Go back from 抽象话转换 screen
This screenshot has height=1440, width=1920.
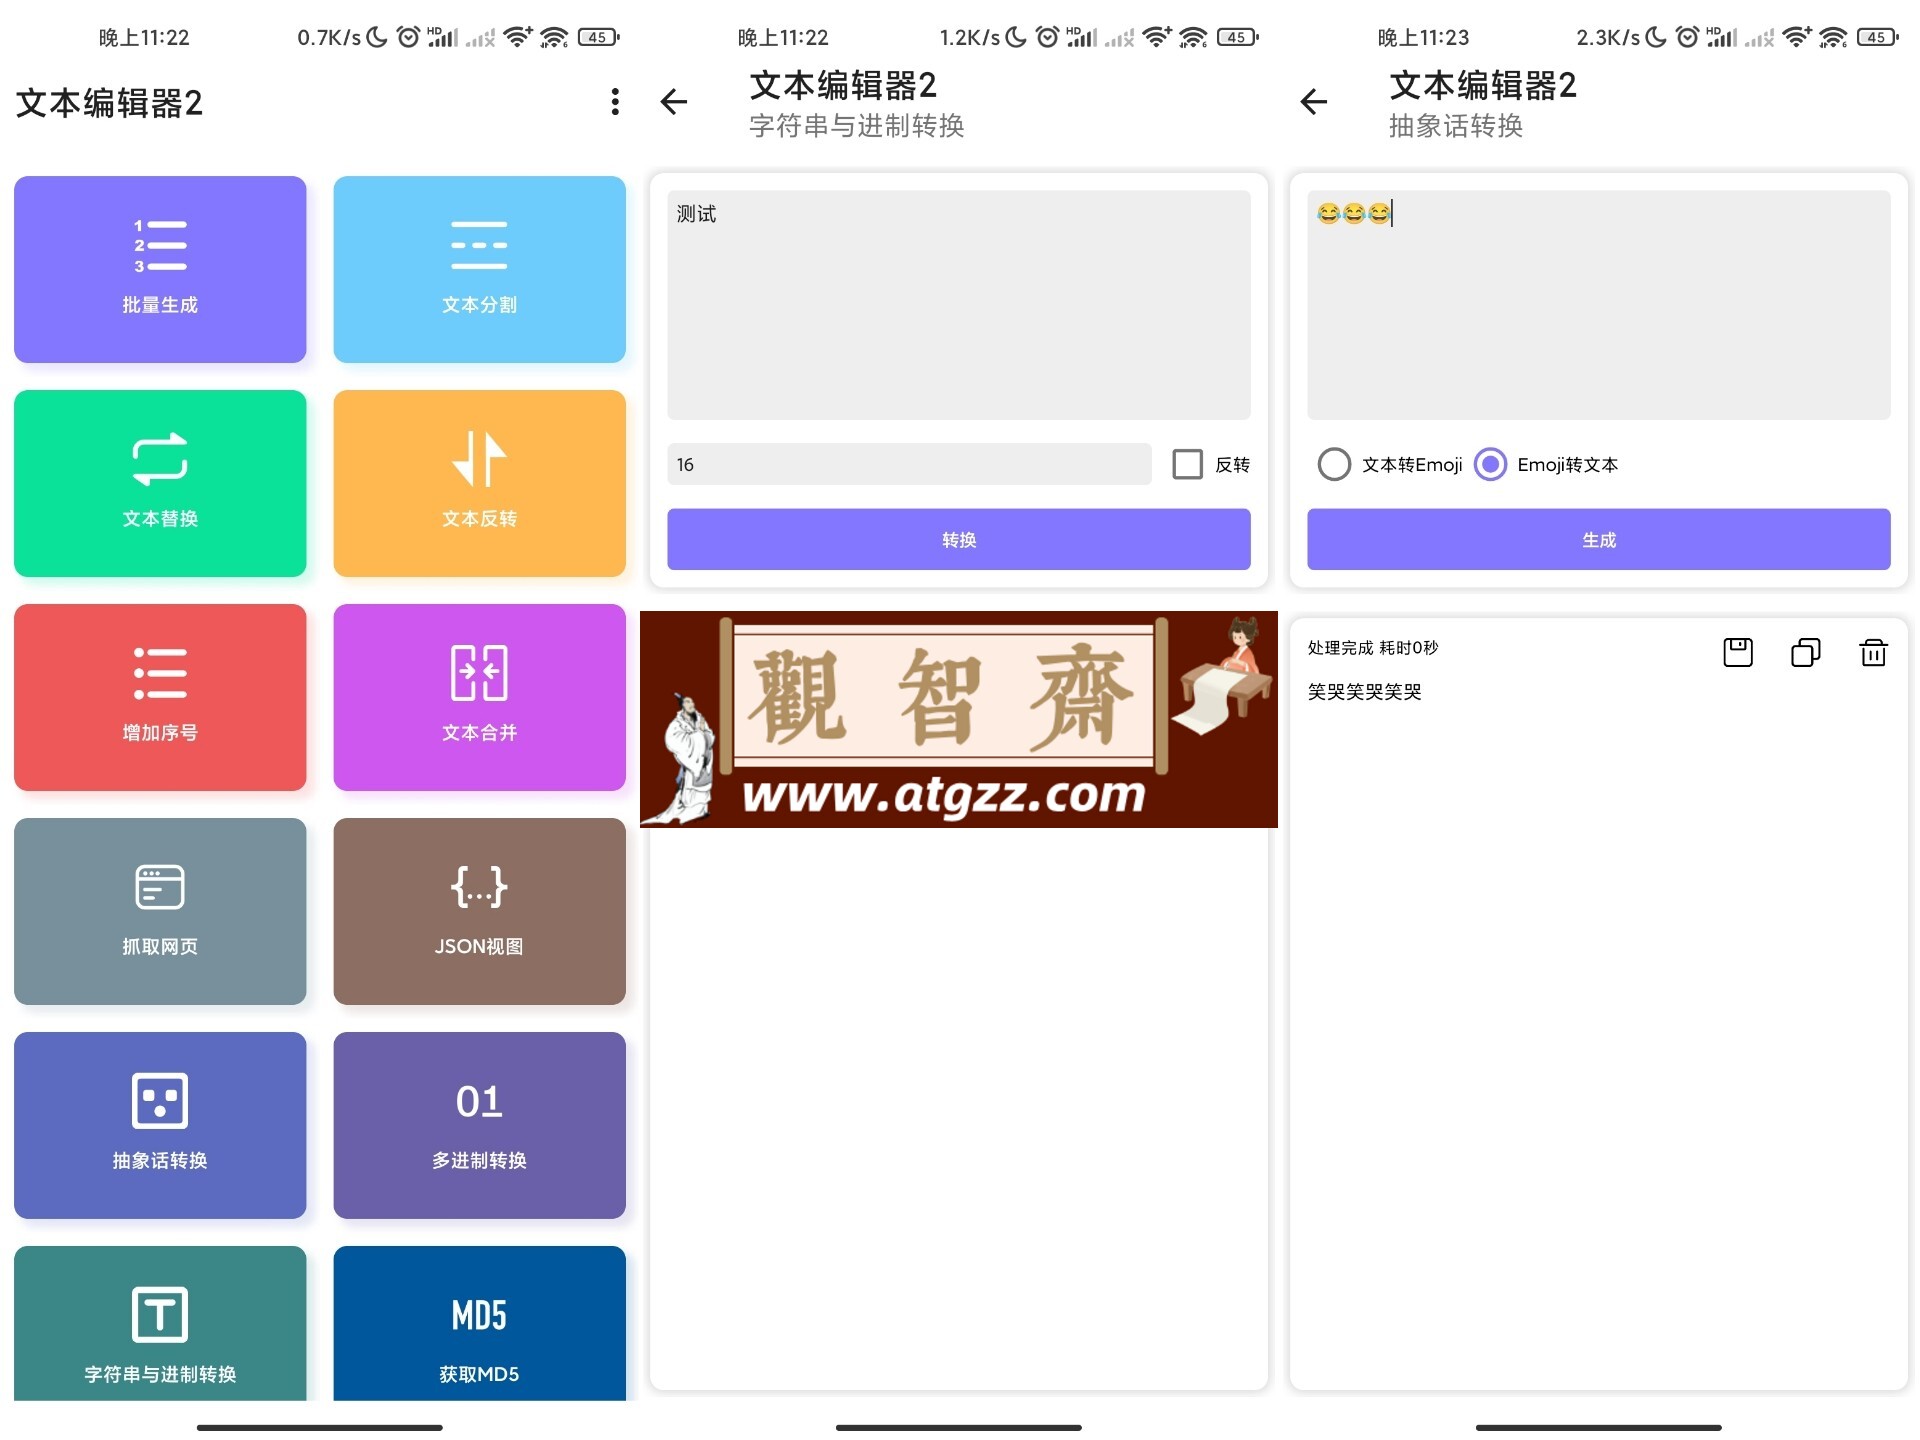(1314, 102)
